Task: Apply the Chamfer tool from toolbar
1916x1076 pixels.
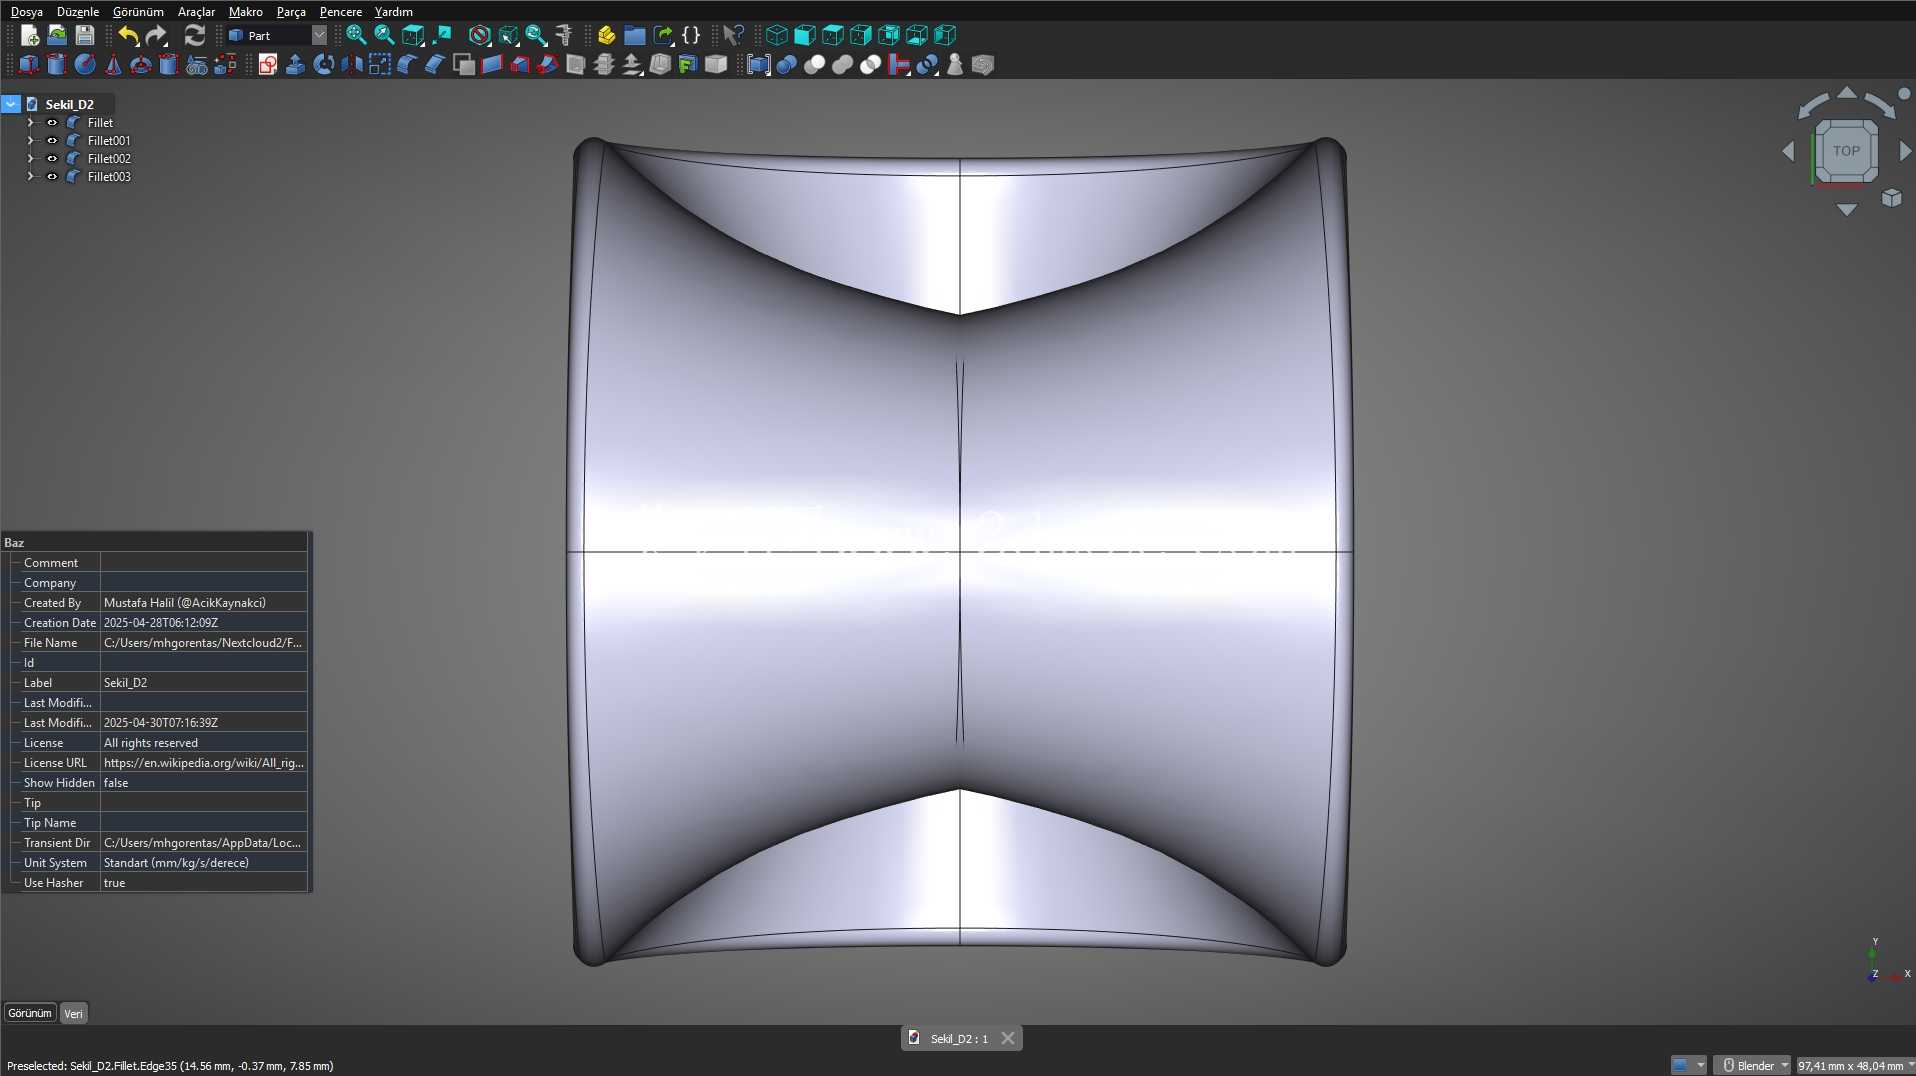Action: (x=435, y=65)
